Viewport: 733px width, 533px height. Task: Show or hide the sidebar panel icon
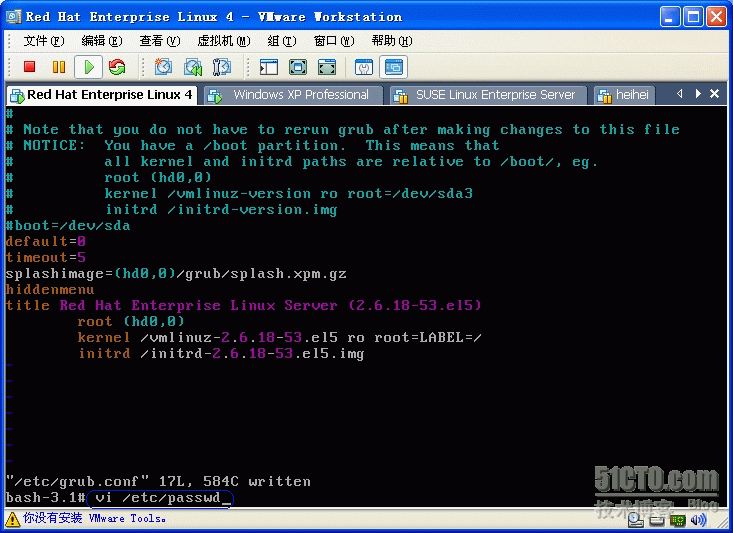click(x=269, y=67)
